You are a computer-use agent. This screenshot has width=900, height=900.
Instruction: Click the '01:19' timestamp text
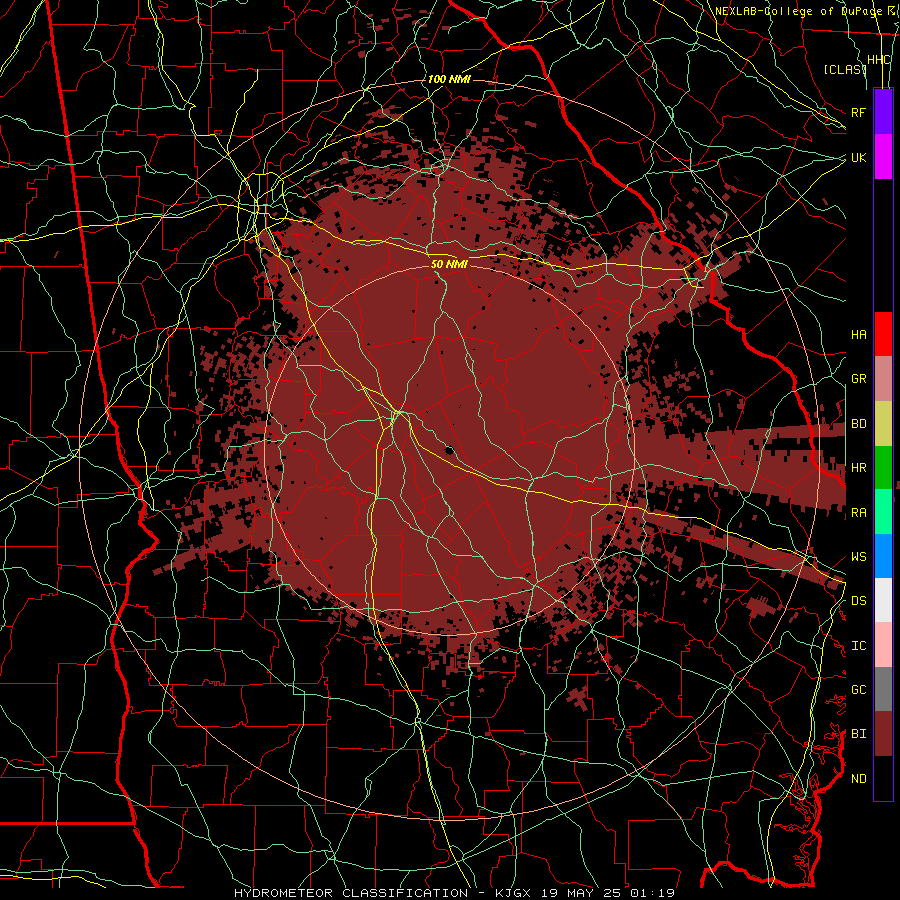[x=651, y=893]
